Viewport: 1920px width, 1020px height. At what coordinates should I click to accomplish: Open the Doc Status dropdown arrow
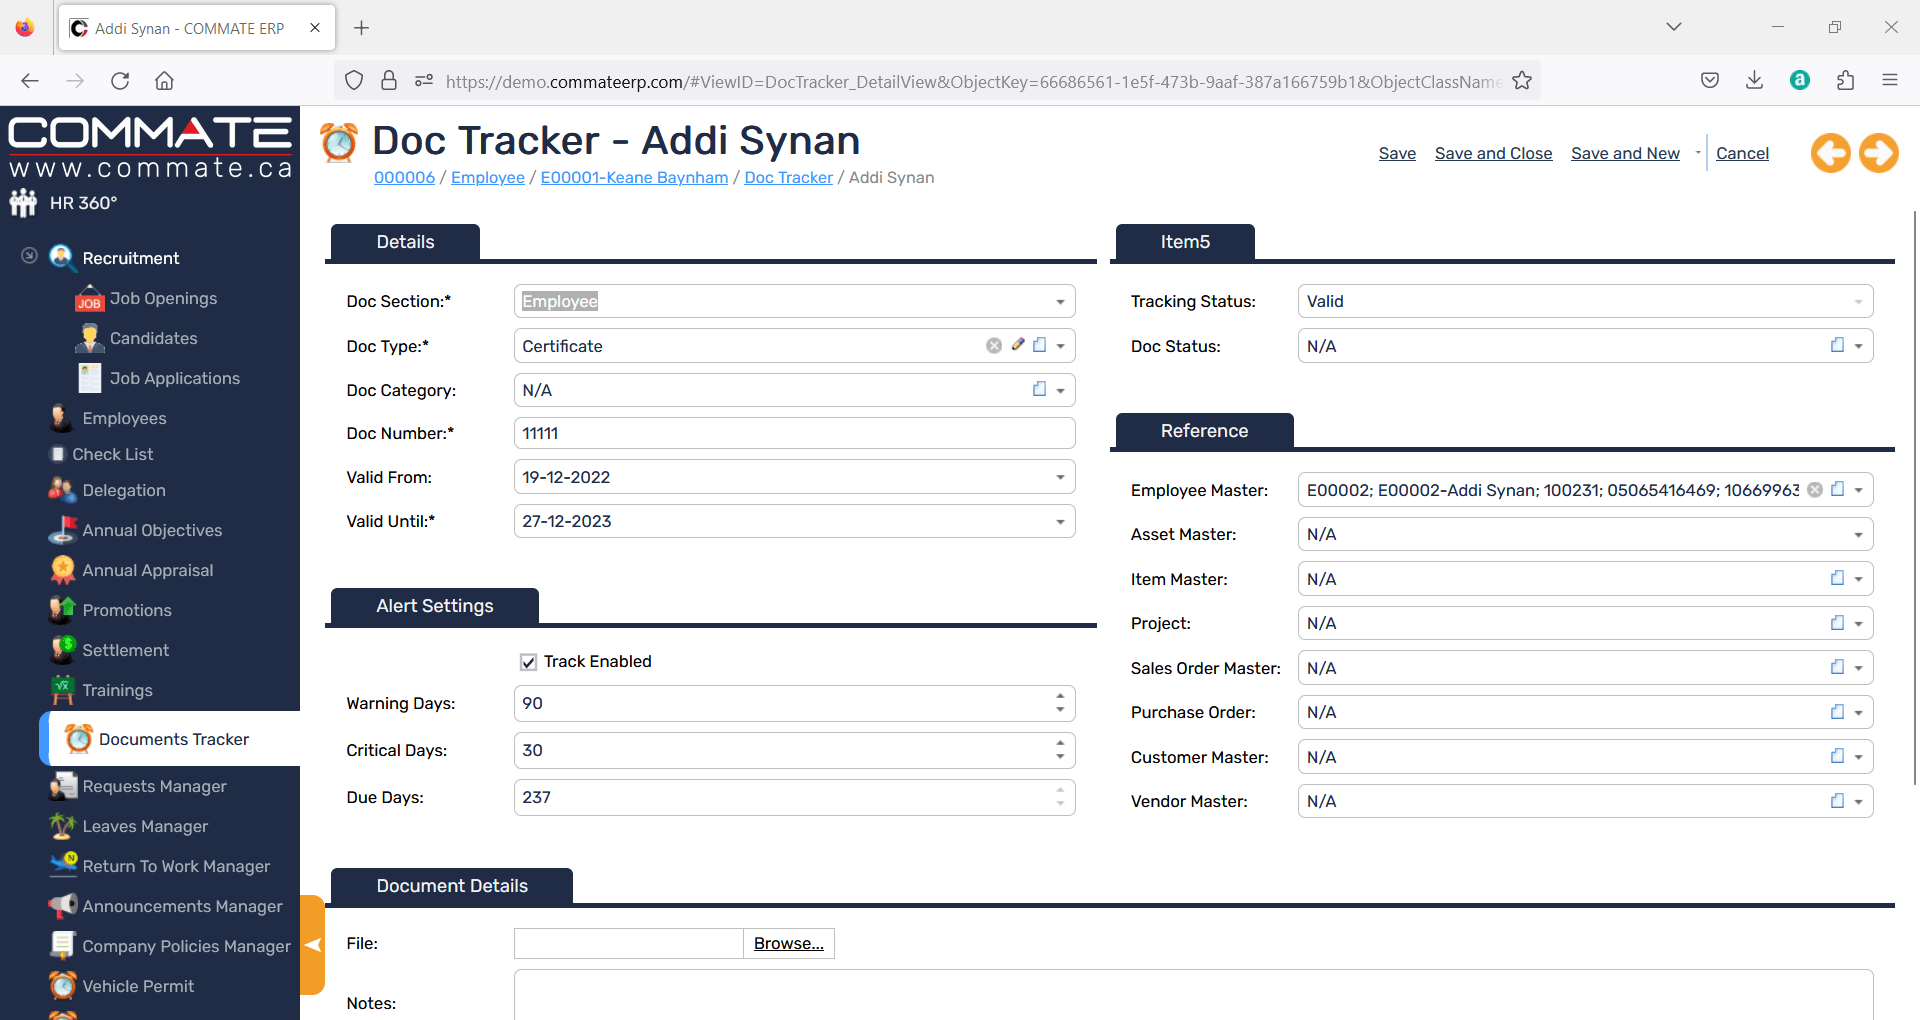click(x=1858, y=346)
